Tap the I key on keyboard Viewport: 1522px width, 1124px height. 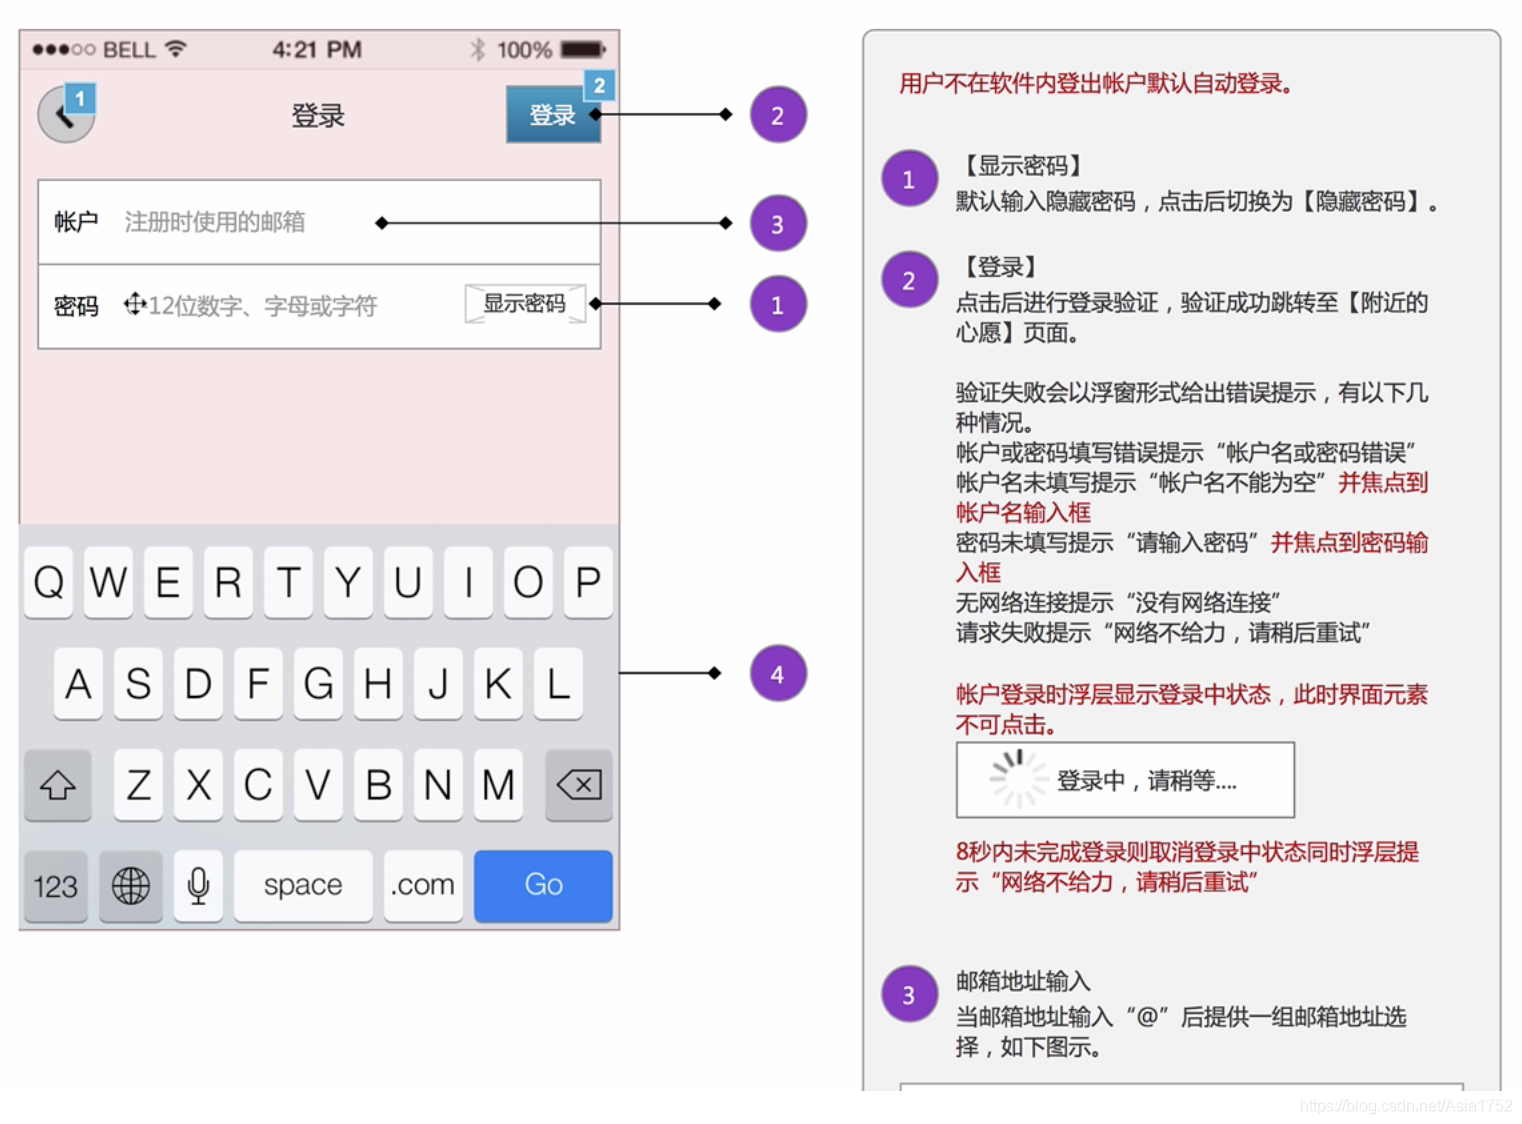(468, 582)
